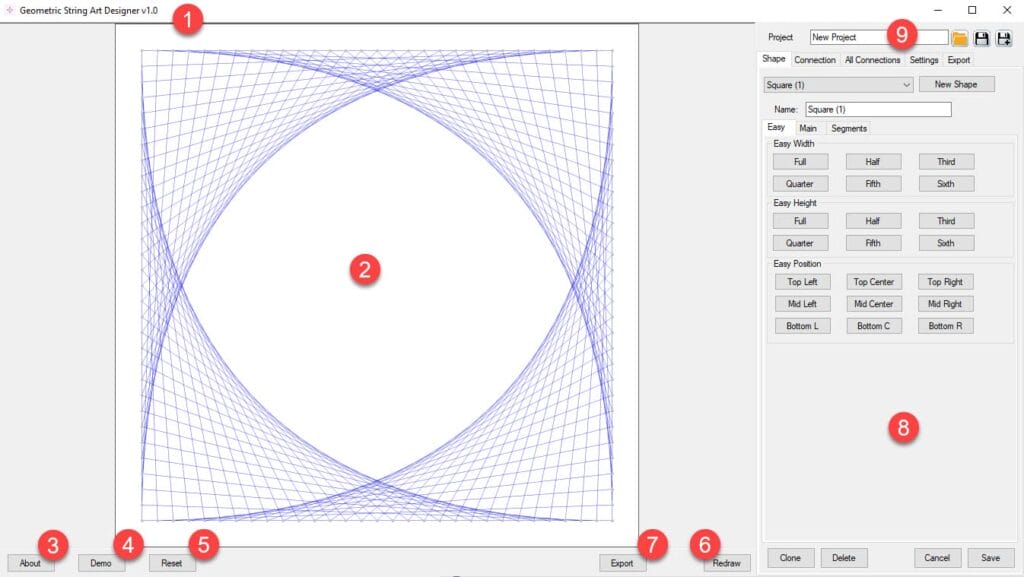Expand the Square (1) shape dropdown
1024x577 pixels.
[837, 85]
